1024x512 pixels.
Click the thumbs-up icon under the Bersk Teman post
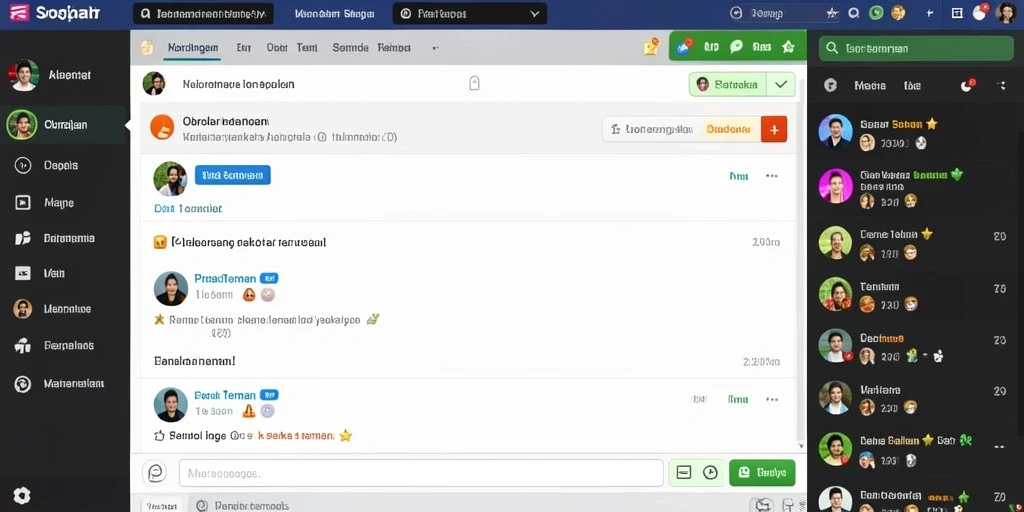(x=159, y=435)
